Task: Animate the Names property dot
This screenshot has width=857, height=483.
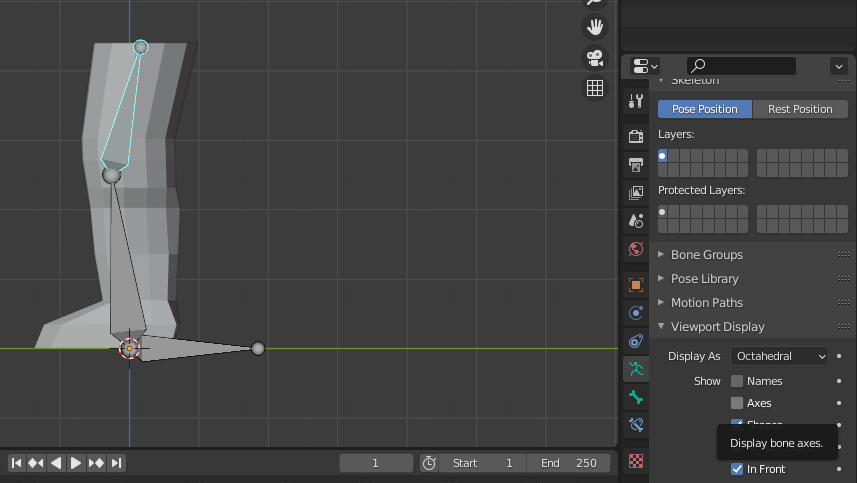Action: point(839,381)
